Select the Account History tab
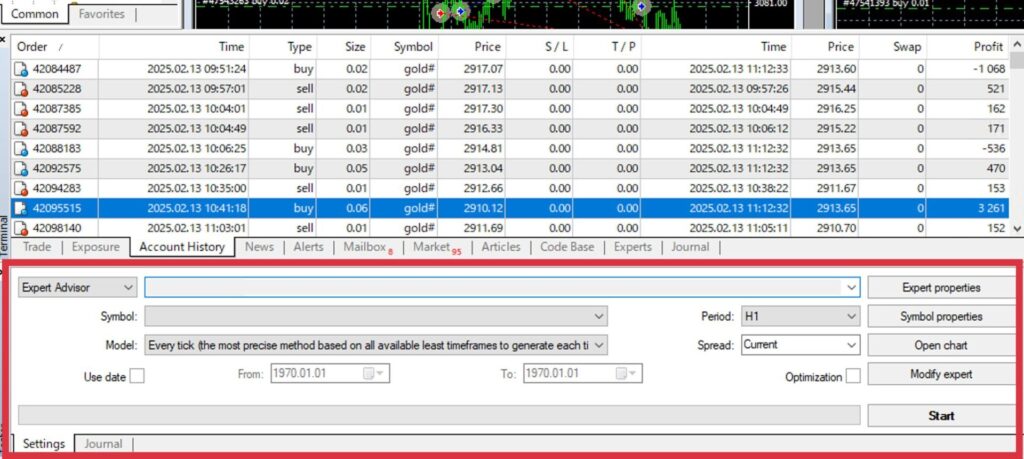Viewport: 1024px width, 459px height. pos(182,247)
